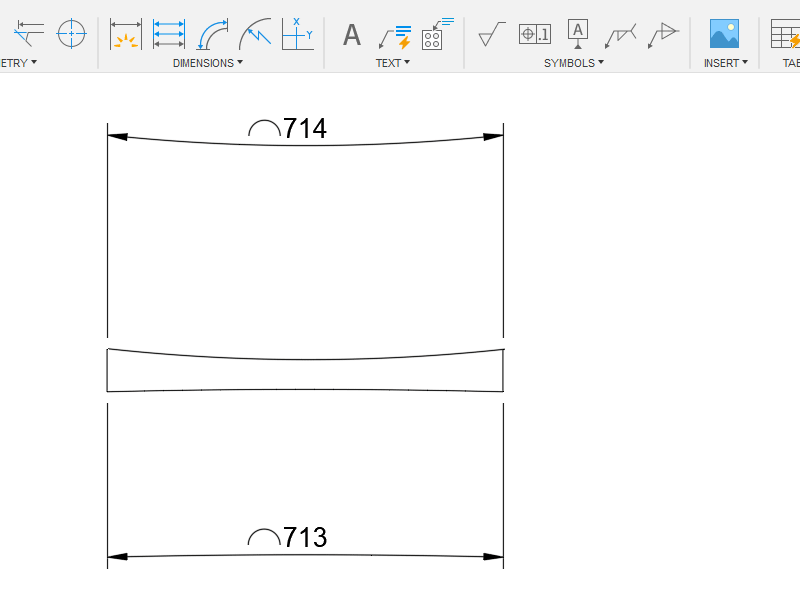Open the Insert dropdown menu
Image resolution: width=800 pixels, height=600 pixels.
click(726, 63)
